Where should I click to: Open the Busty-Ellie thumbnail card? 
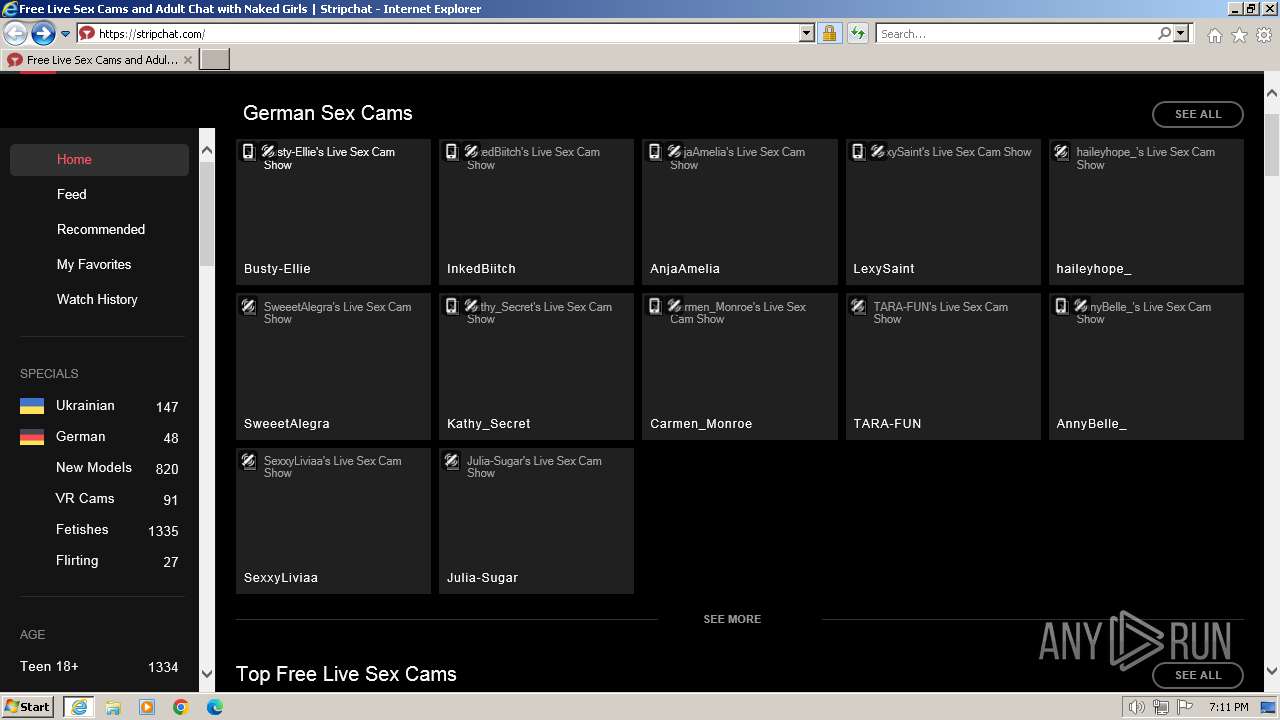coord(333,212)
